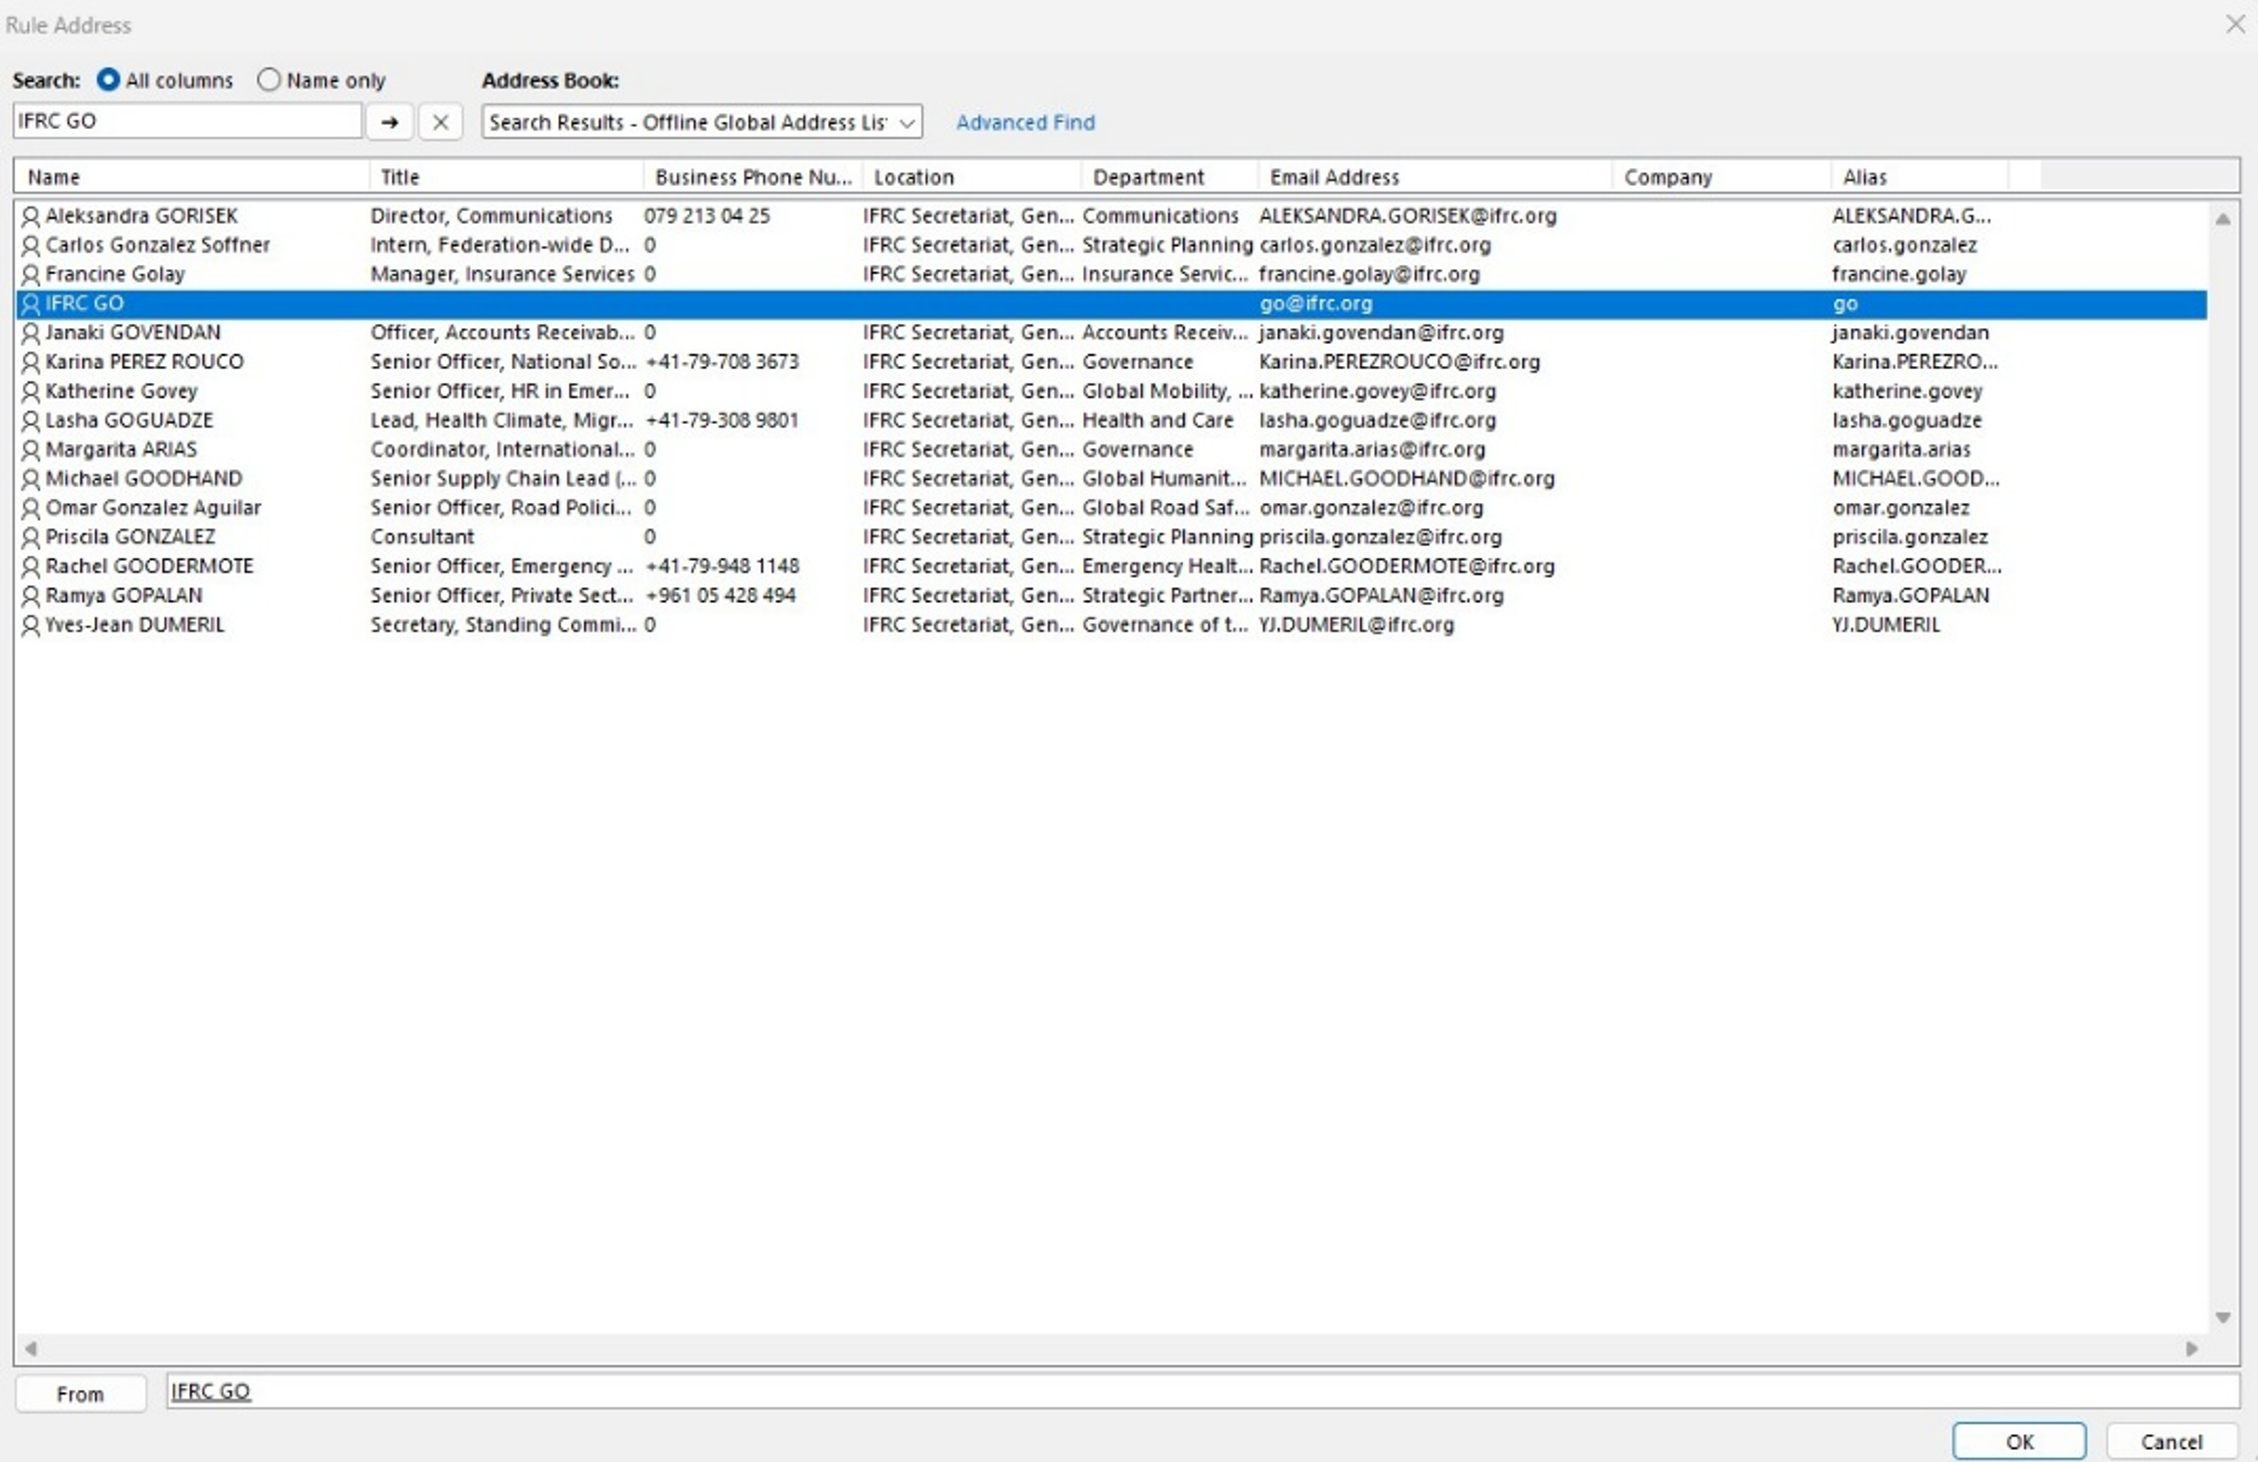Select the Margarita ARIAS name
2258x1462 pixels.
coord(121,450)
